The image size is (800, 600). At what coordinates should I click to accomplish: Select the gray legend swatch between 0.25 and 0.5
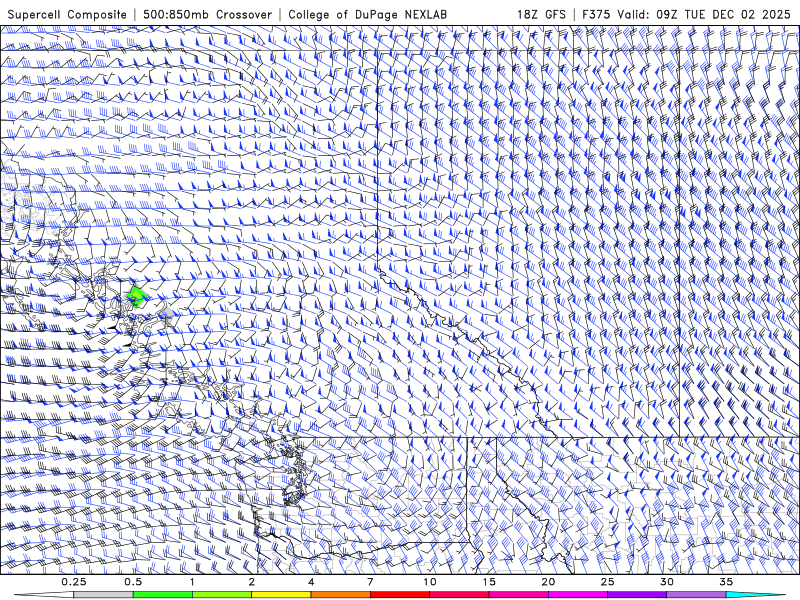tap(103, 595)
